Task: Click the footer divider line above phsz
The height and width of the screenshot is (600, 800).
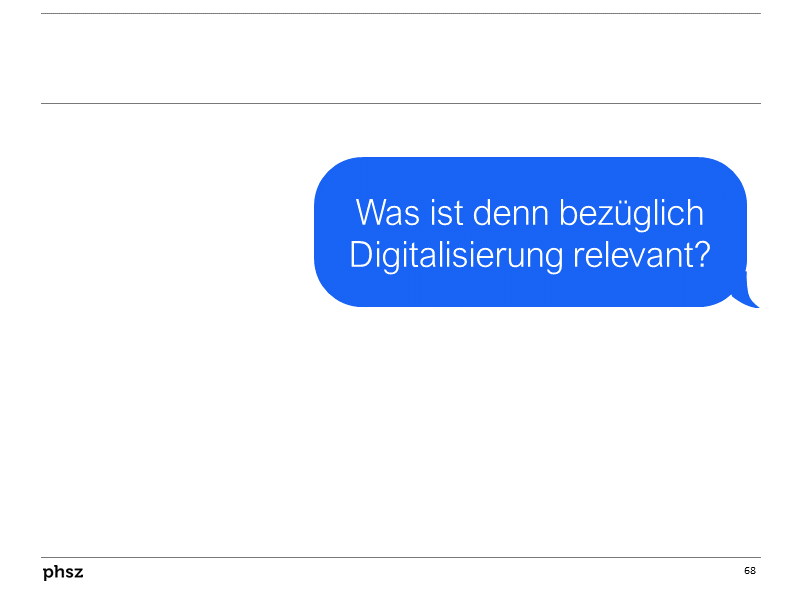Action: pos(401,557)
